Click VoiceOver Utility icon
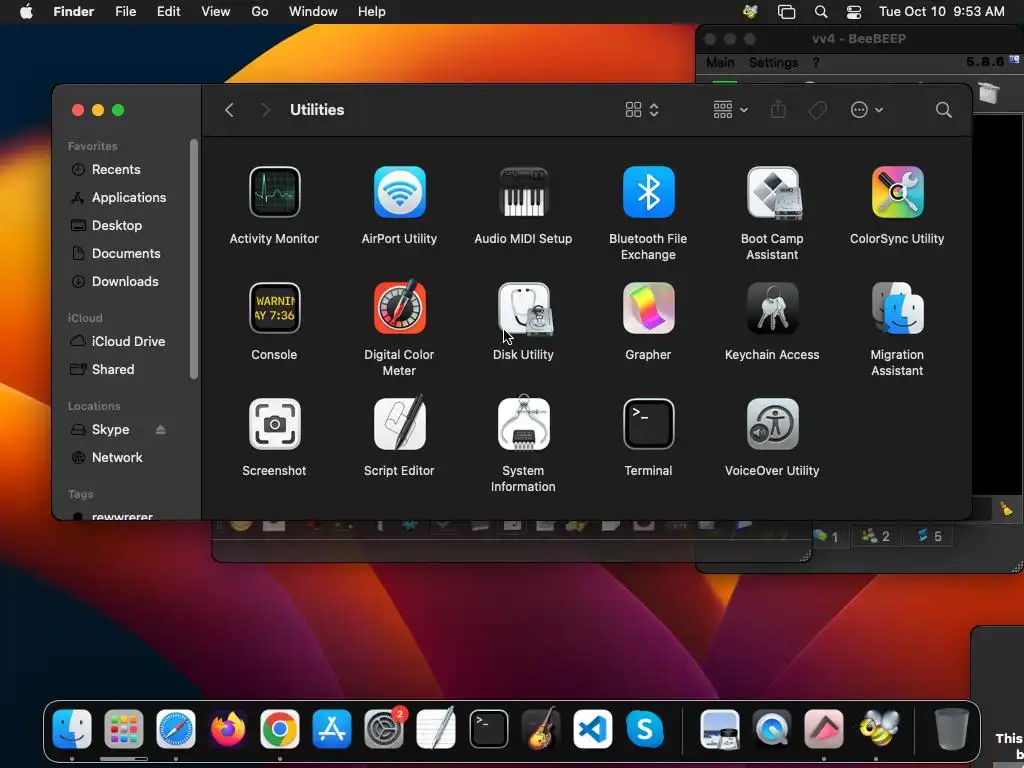Image resolution: width=1024 pixels, height=768 pixels. click(773, 424)
